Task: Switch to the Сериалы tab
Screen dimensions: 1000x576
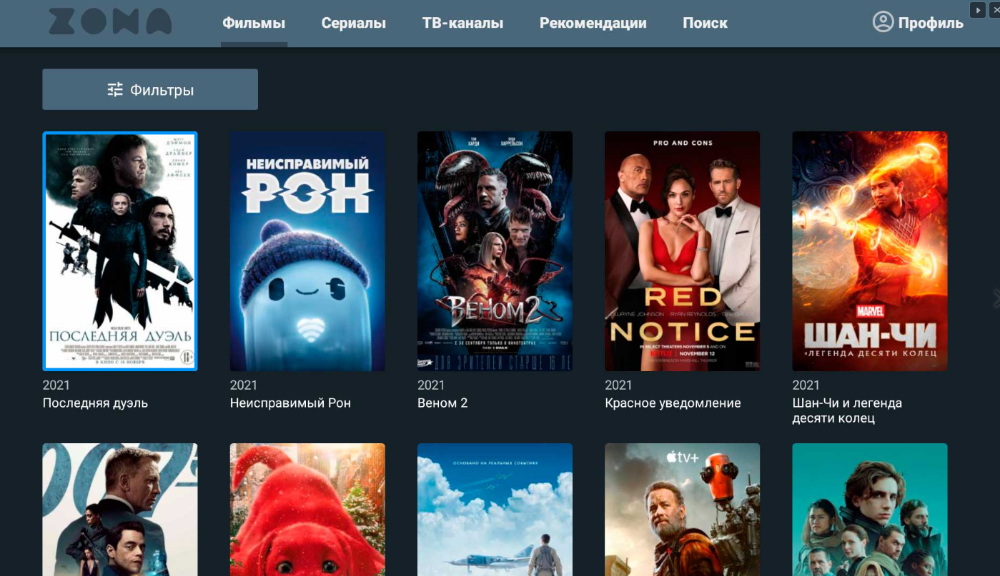Action: click(x=353, y=23)
